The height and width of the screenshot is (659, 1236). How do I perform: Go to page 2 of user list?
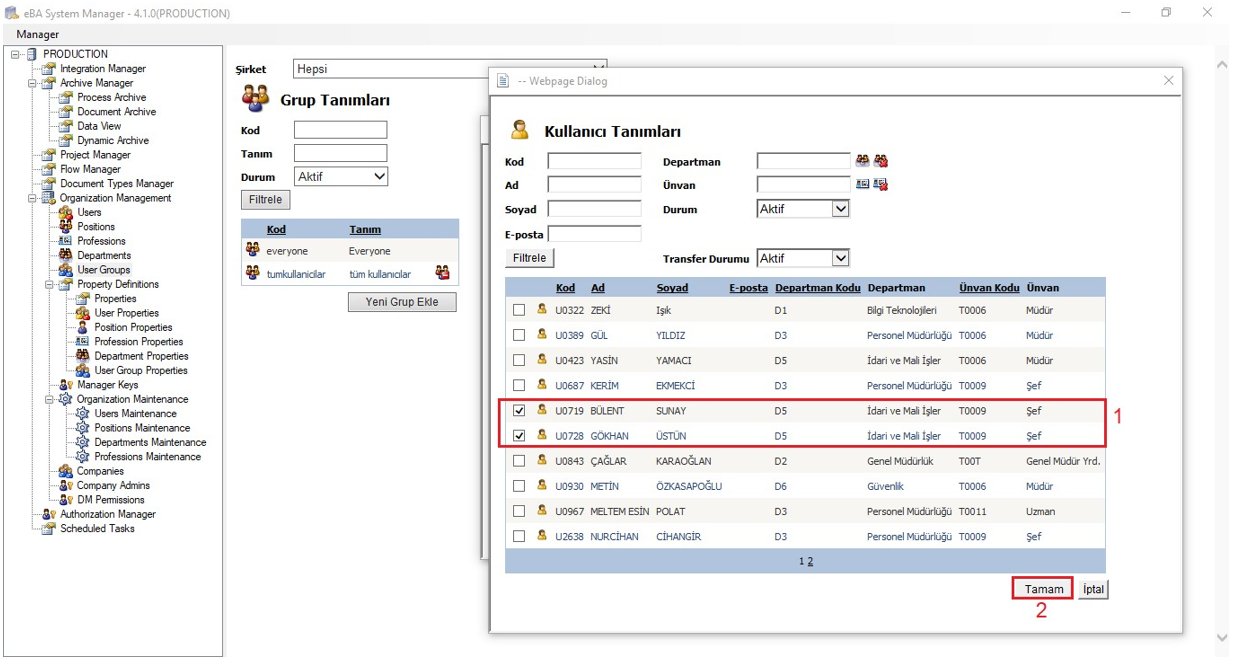tap(810, 562)
